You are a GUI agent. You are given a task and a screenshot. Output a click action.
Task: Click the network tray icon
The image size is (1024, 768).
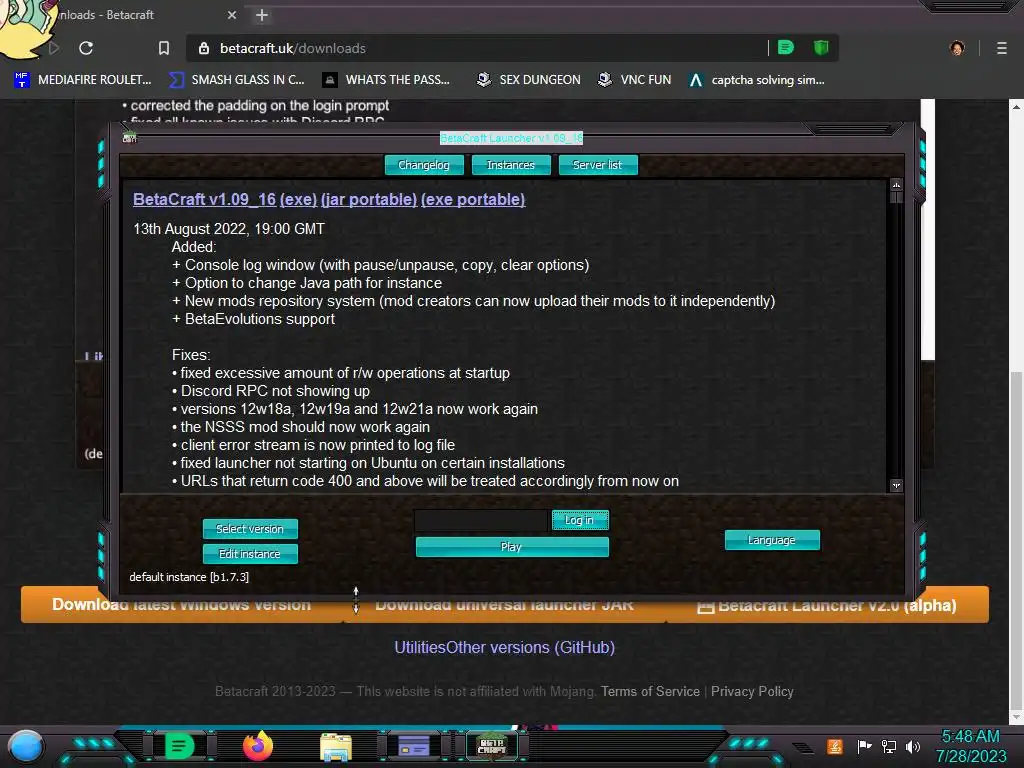pos(889,746)
